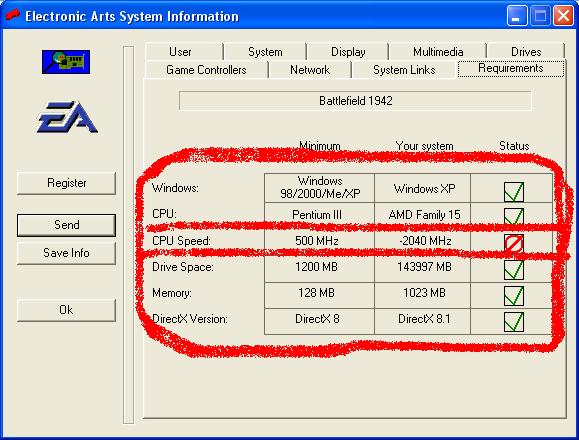
Task: Select the Multimedia tab
Action: (438, 52)
